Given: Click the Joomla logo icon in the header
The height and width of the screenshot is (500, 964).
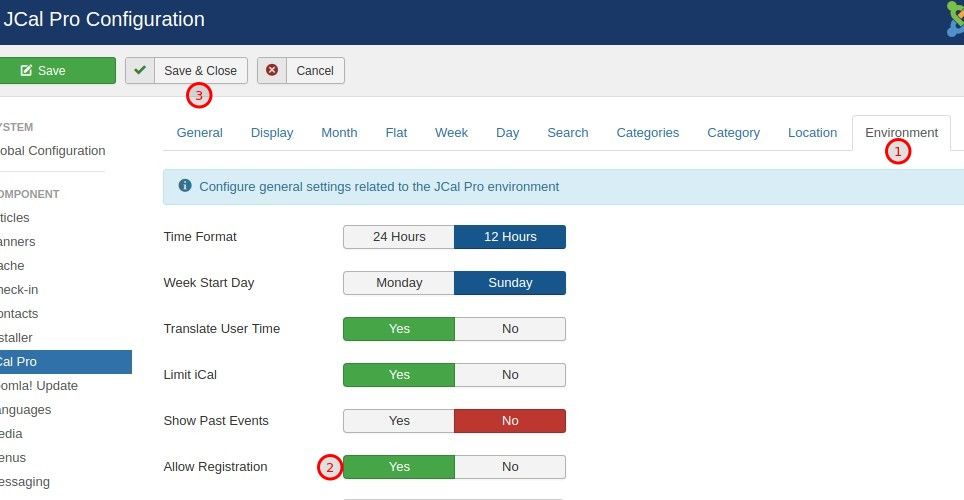Looking at the screenshot, I should pos(955,18).
